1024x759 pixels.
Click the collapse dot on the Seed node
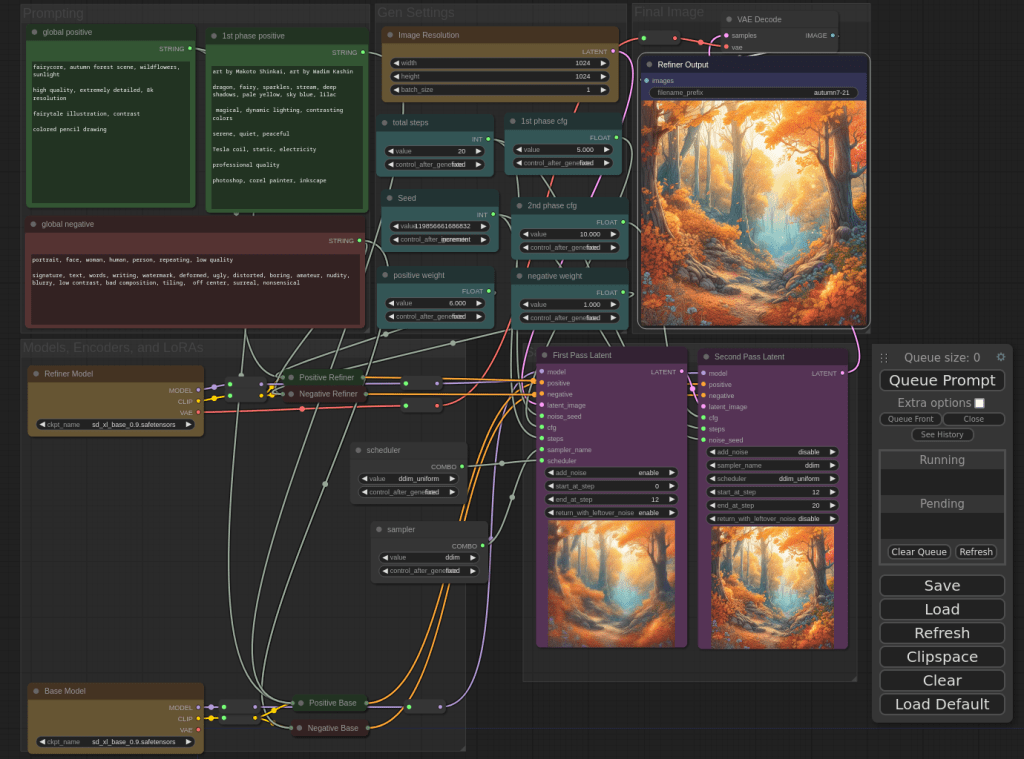[389, 198]
